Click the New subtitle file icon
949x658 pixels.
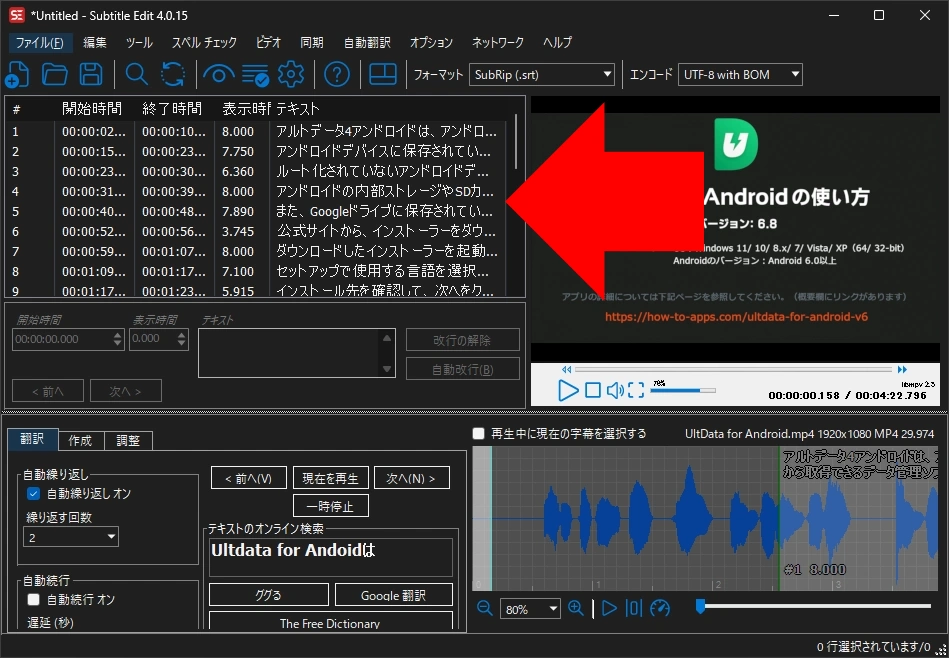point(17,75)
